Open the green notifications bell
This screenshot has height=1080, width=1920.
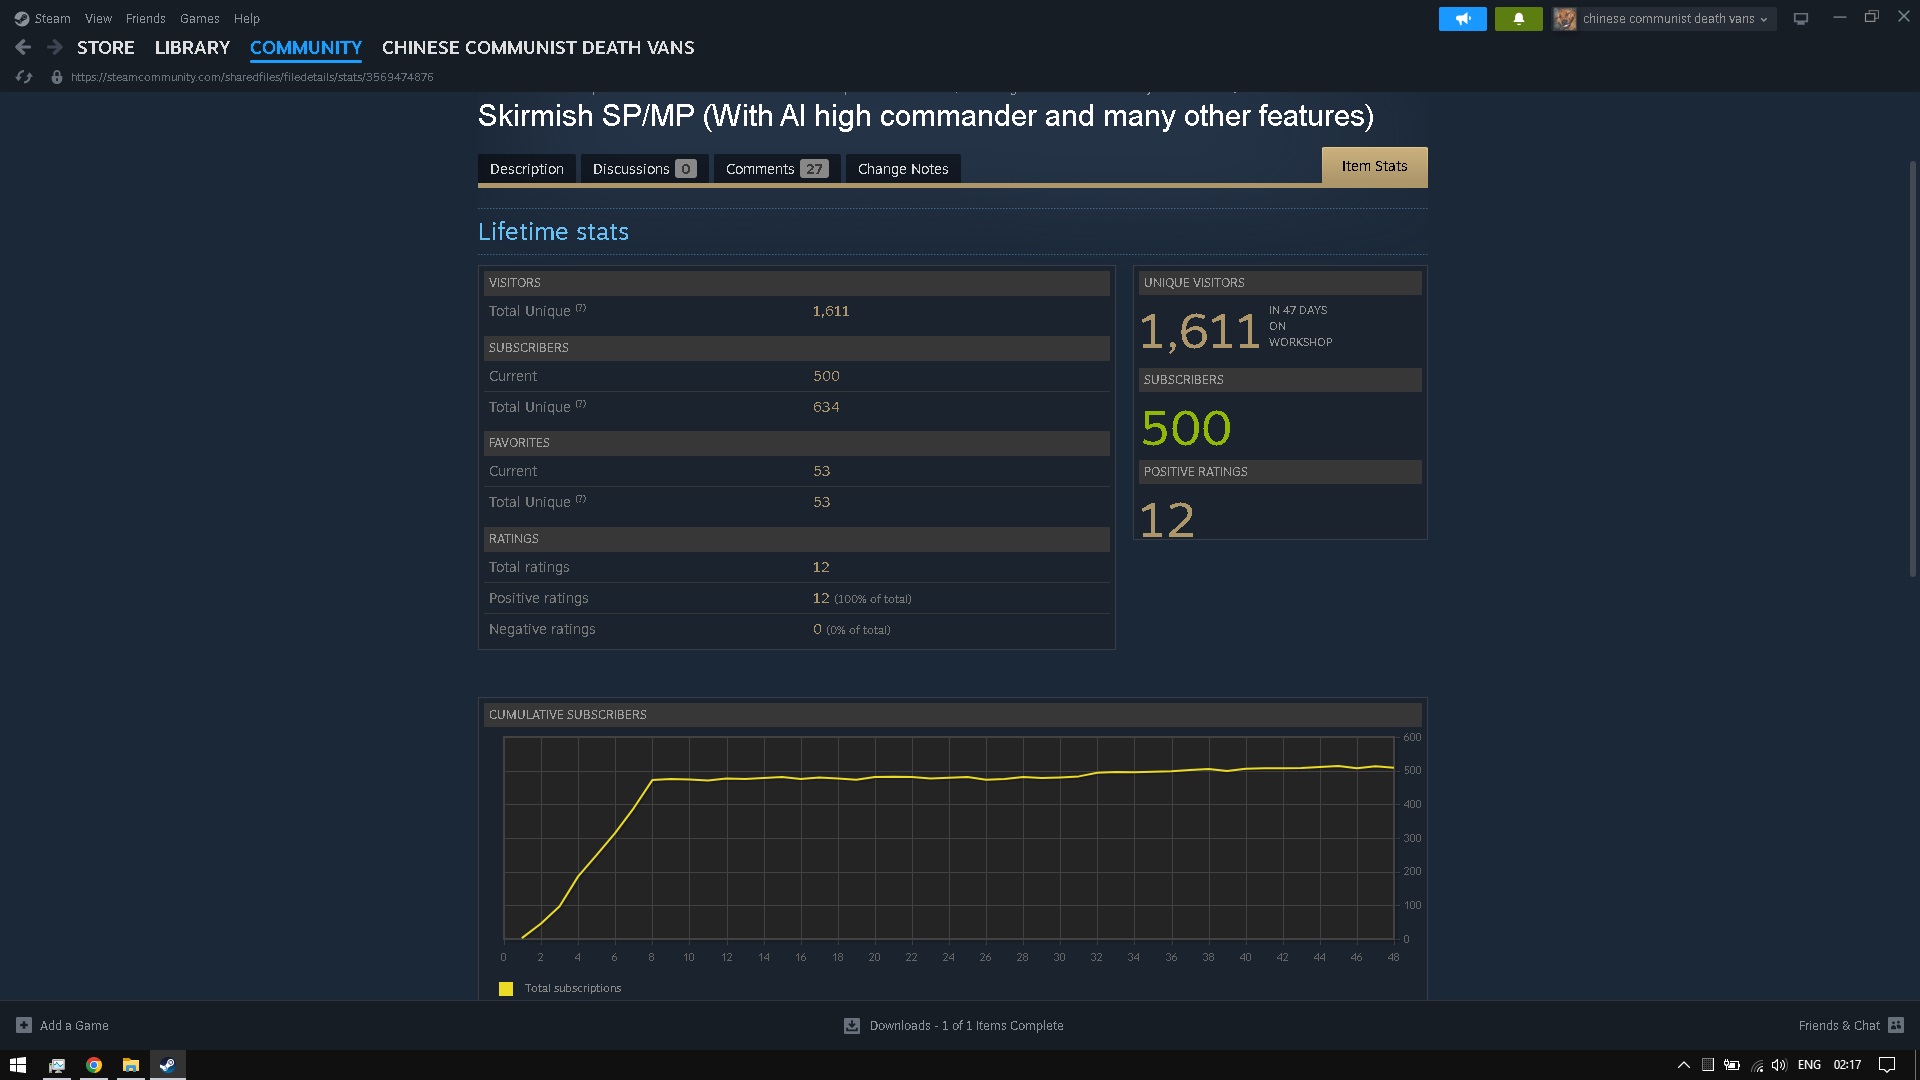pyautogui.click(x=1518, y=19)
